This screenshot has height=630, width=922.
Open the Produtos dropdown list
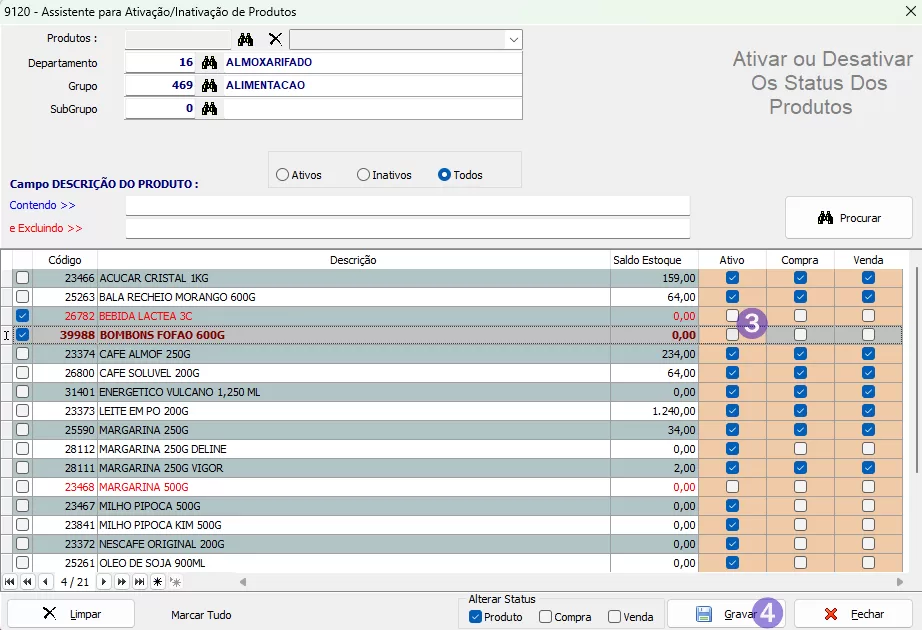[x=514, y=39]
